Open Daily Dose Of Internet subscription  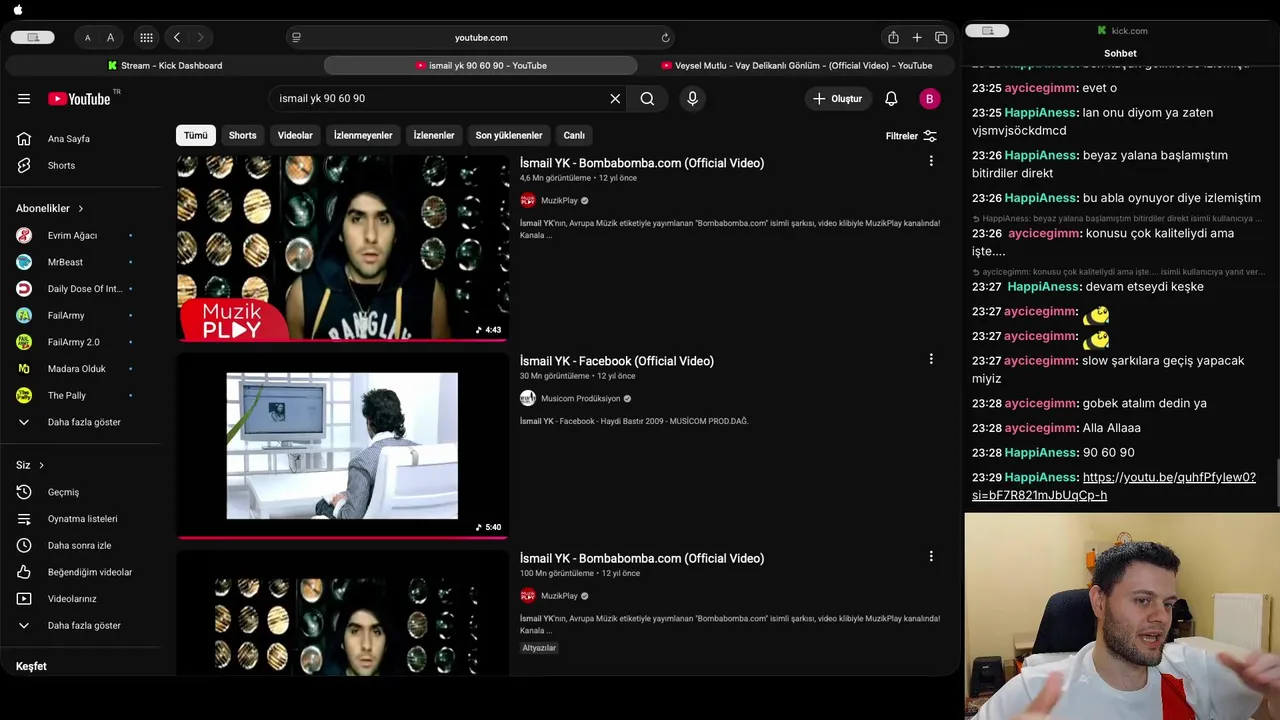coord(83,289)
